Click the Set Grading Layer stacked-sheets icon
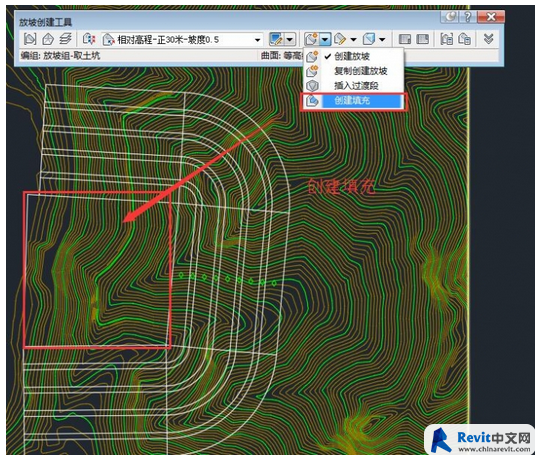Image resolution: width=541 pixels, height=461 pixels. click(66, 39)
